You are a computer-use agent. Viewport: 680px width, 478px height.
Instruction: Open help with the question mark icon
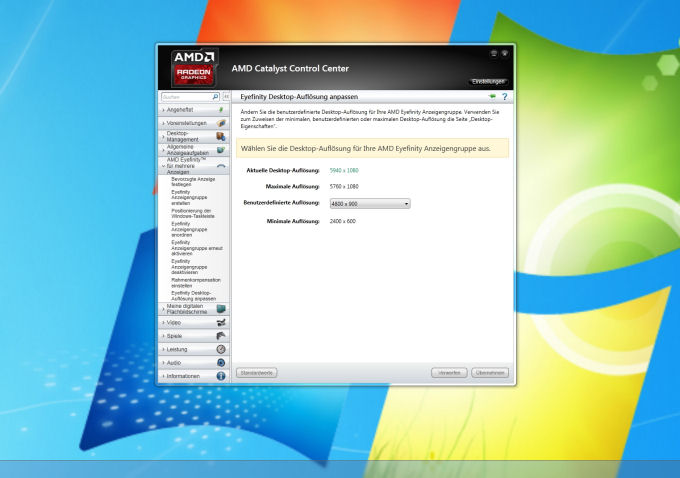tap(505, 97)
